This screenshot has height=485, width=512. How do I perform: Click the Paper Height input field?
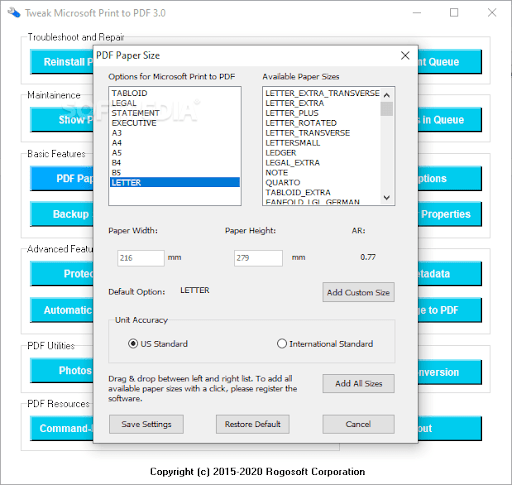[x=258, y=258]
